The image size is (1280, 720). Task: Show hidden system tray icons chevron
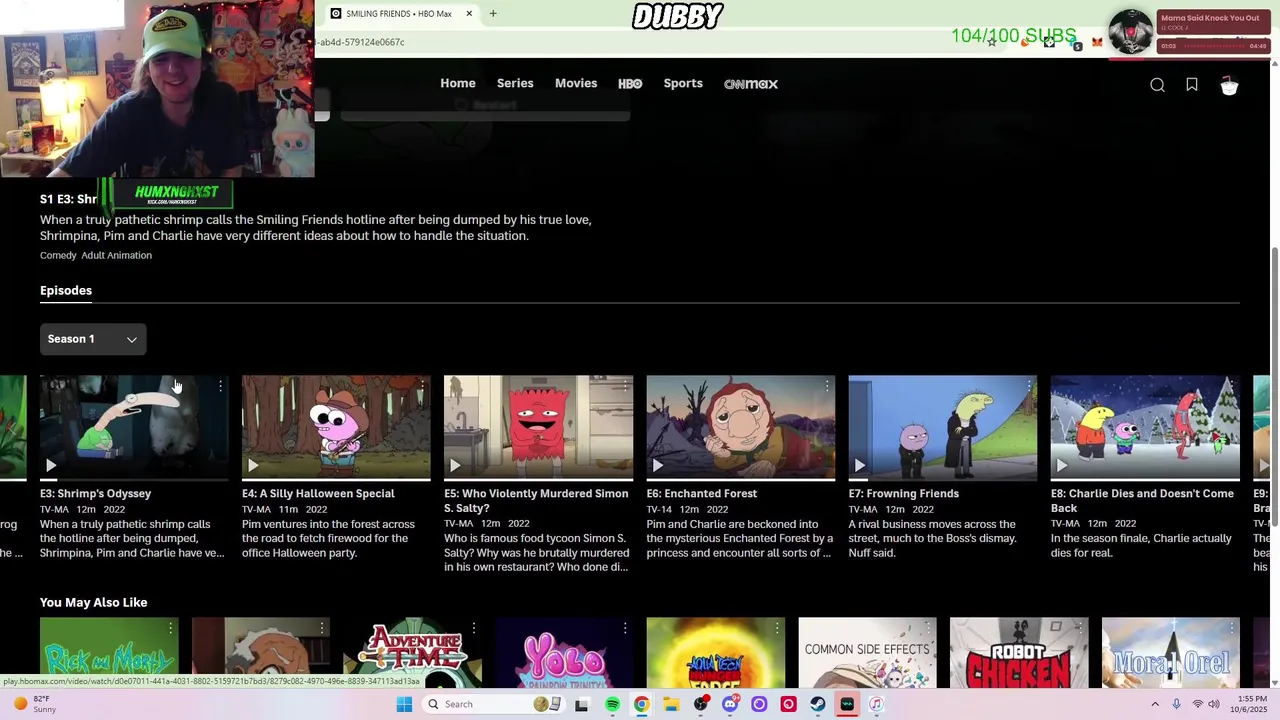point(1155,704)
